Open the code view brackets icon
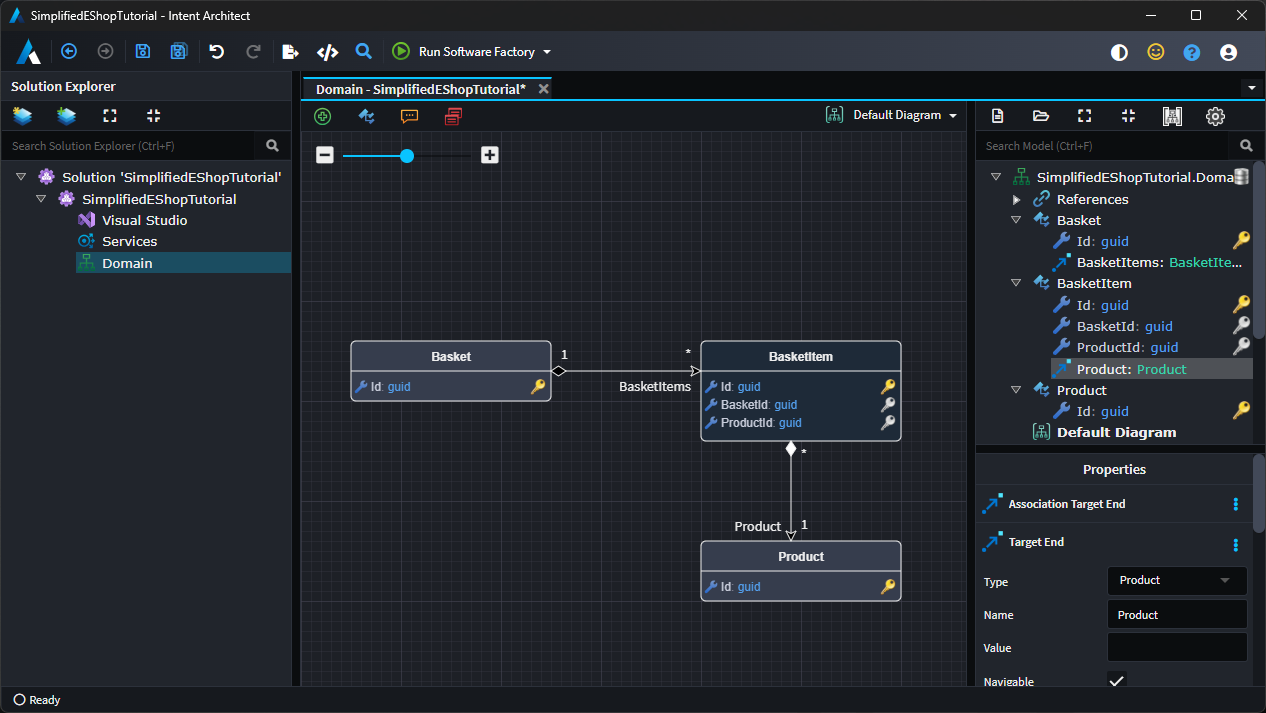 click(327, 52)
